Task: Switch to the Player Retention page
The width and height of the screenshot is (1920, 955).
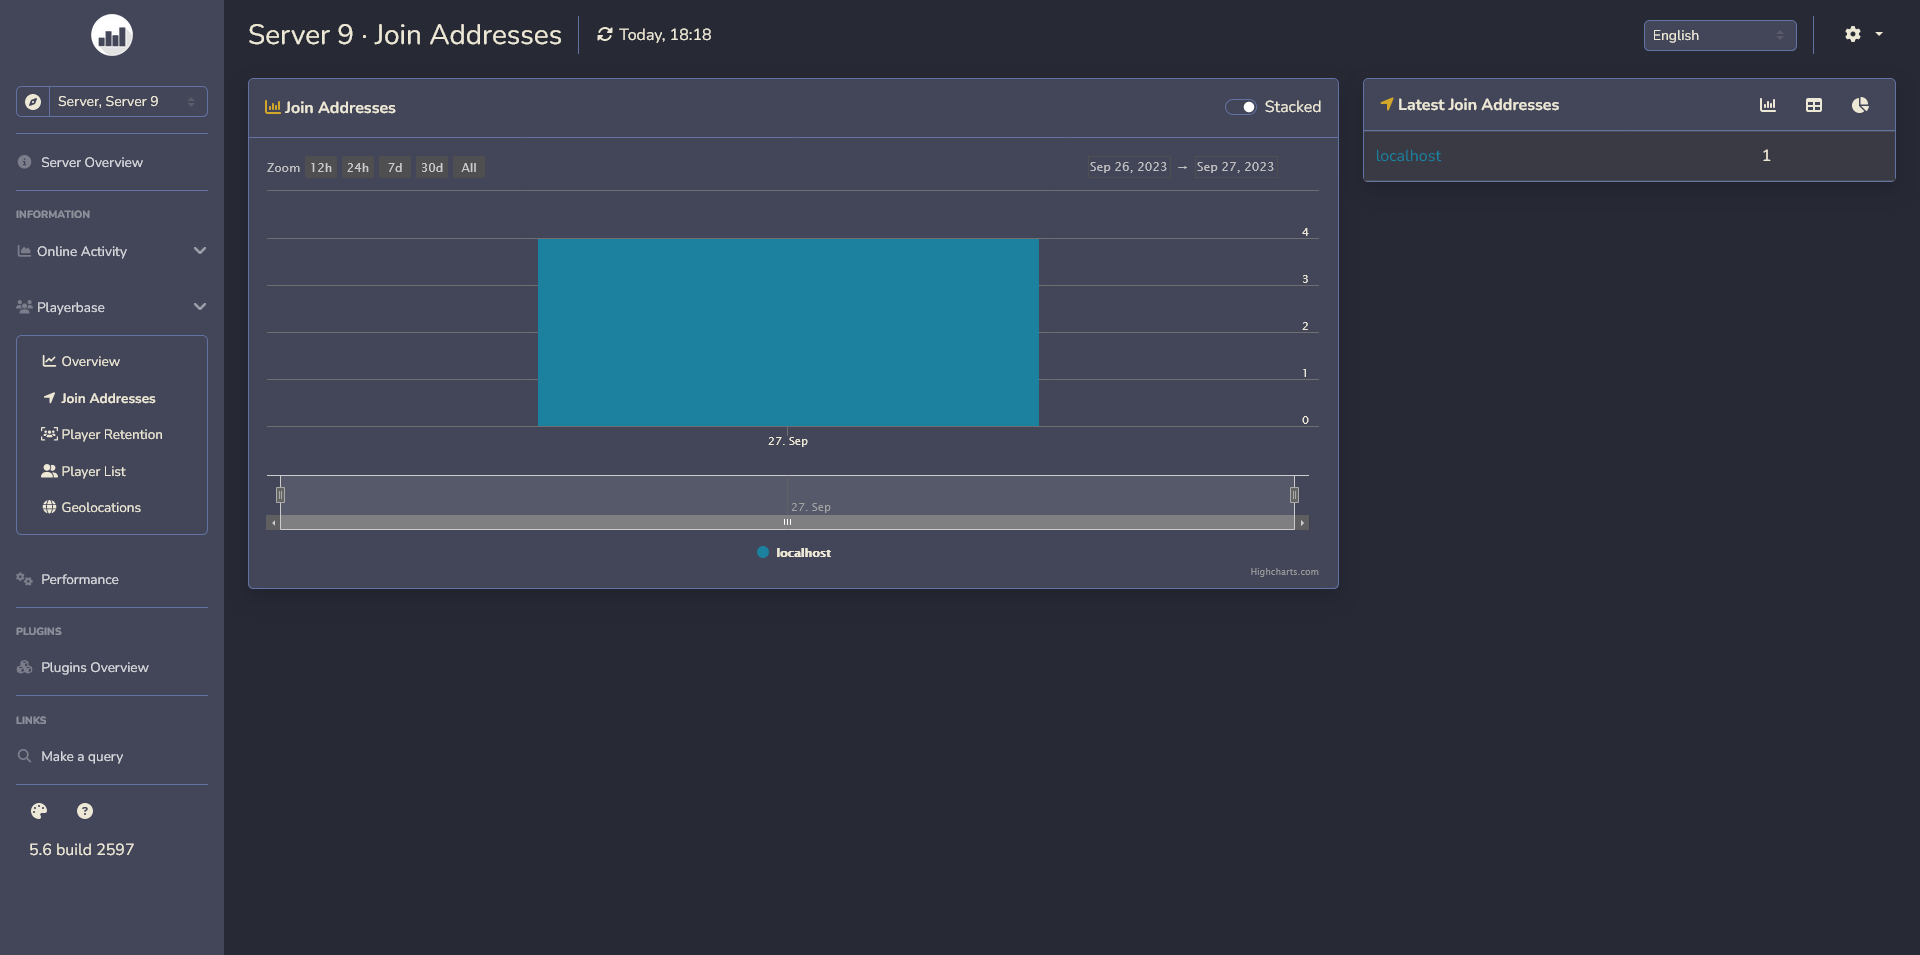Action: coord(111,434)
